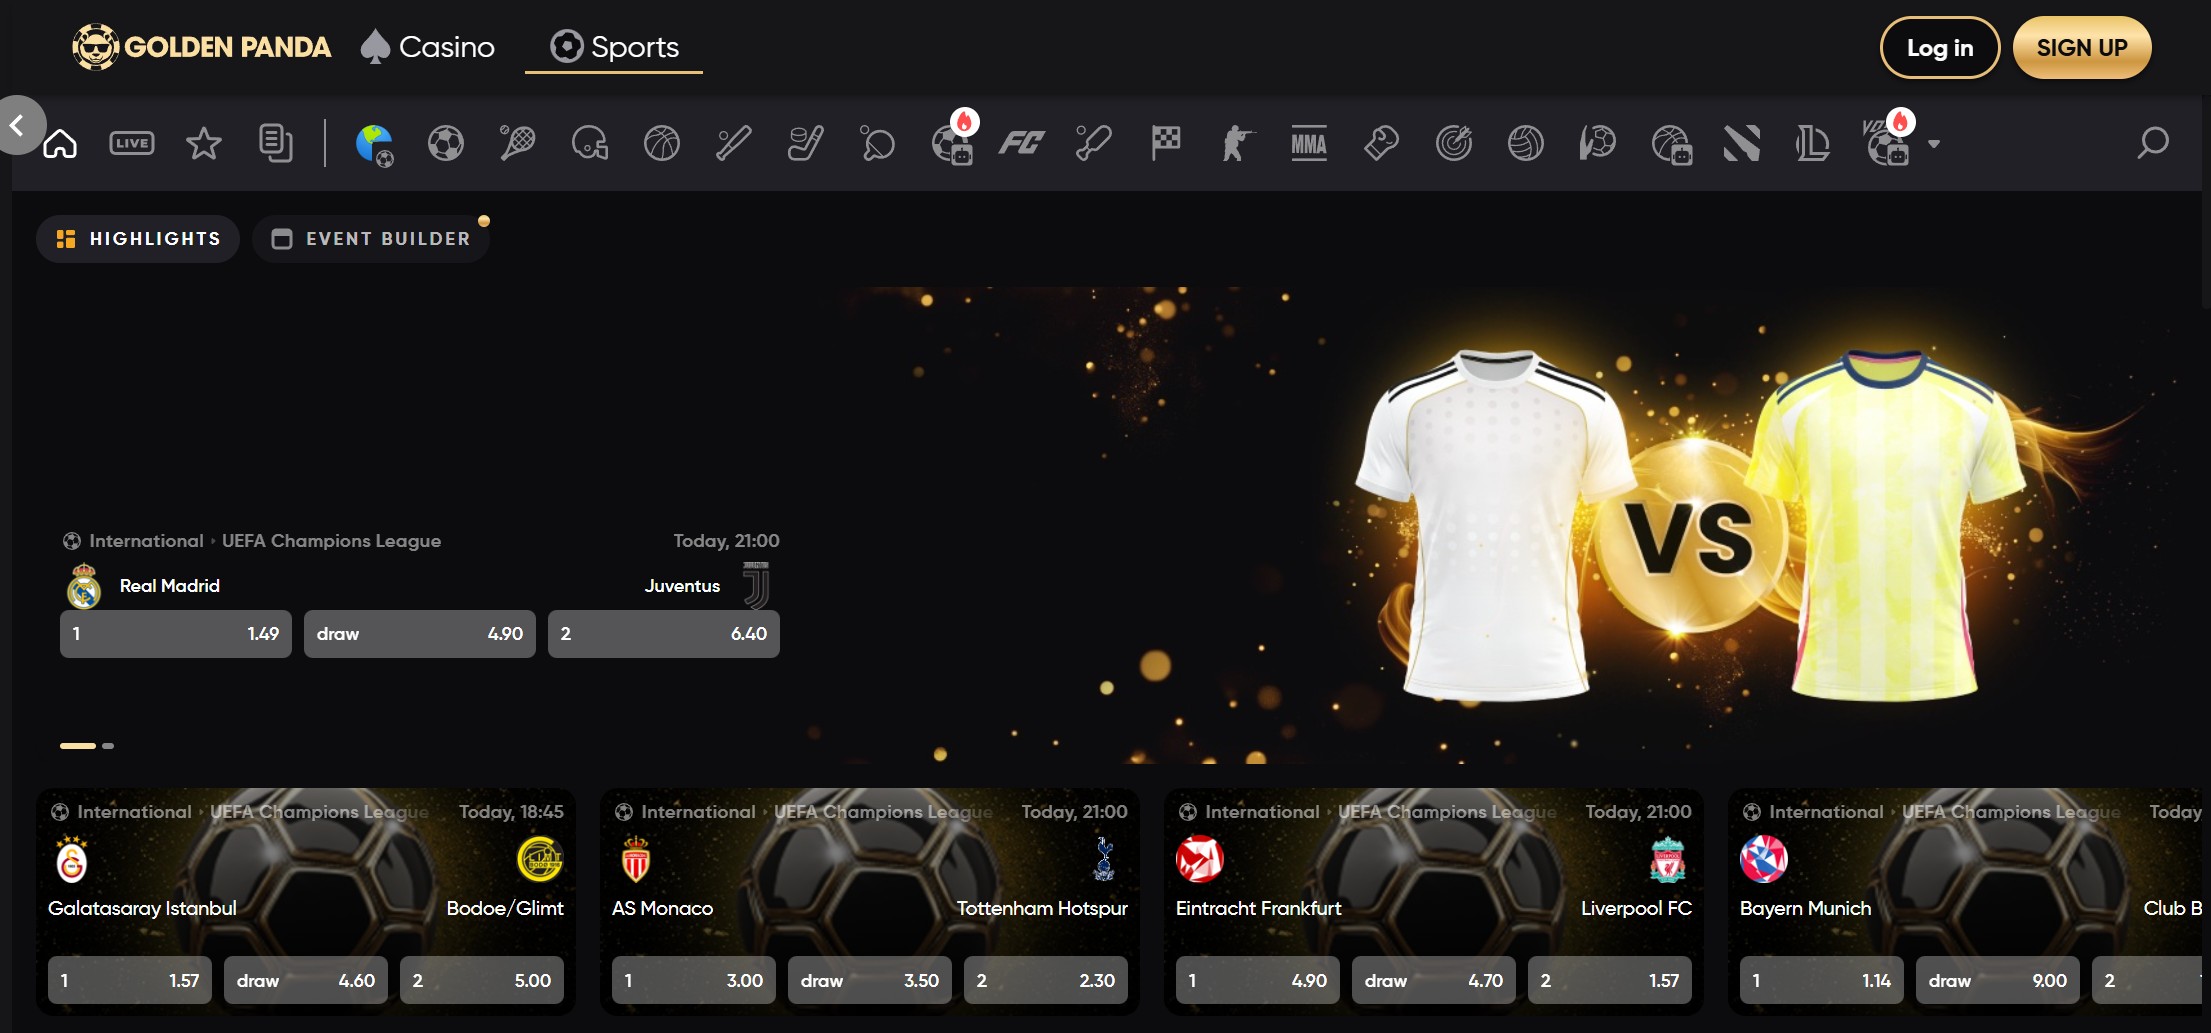The height and width of the screenshot is (1033, 2211).
Task: Select the ice hockey sport icon
Action: [x=805, y=144]
